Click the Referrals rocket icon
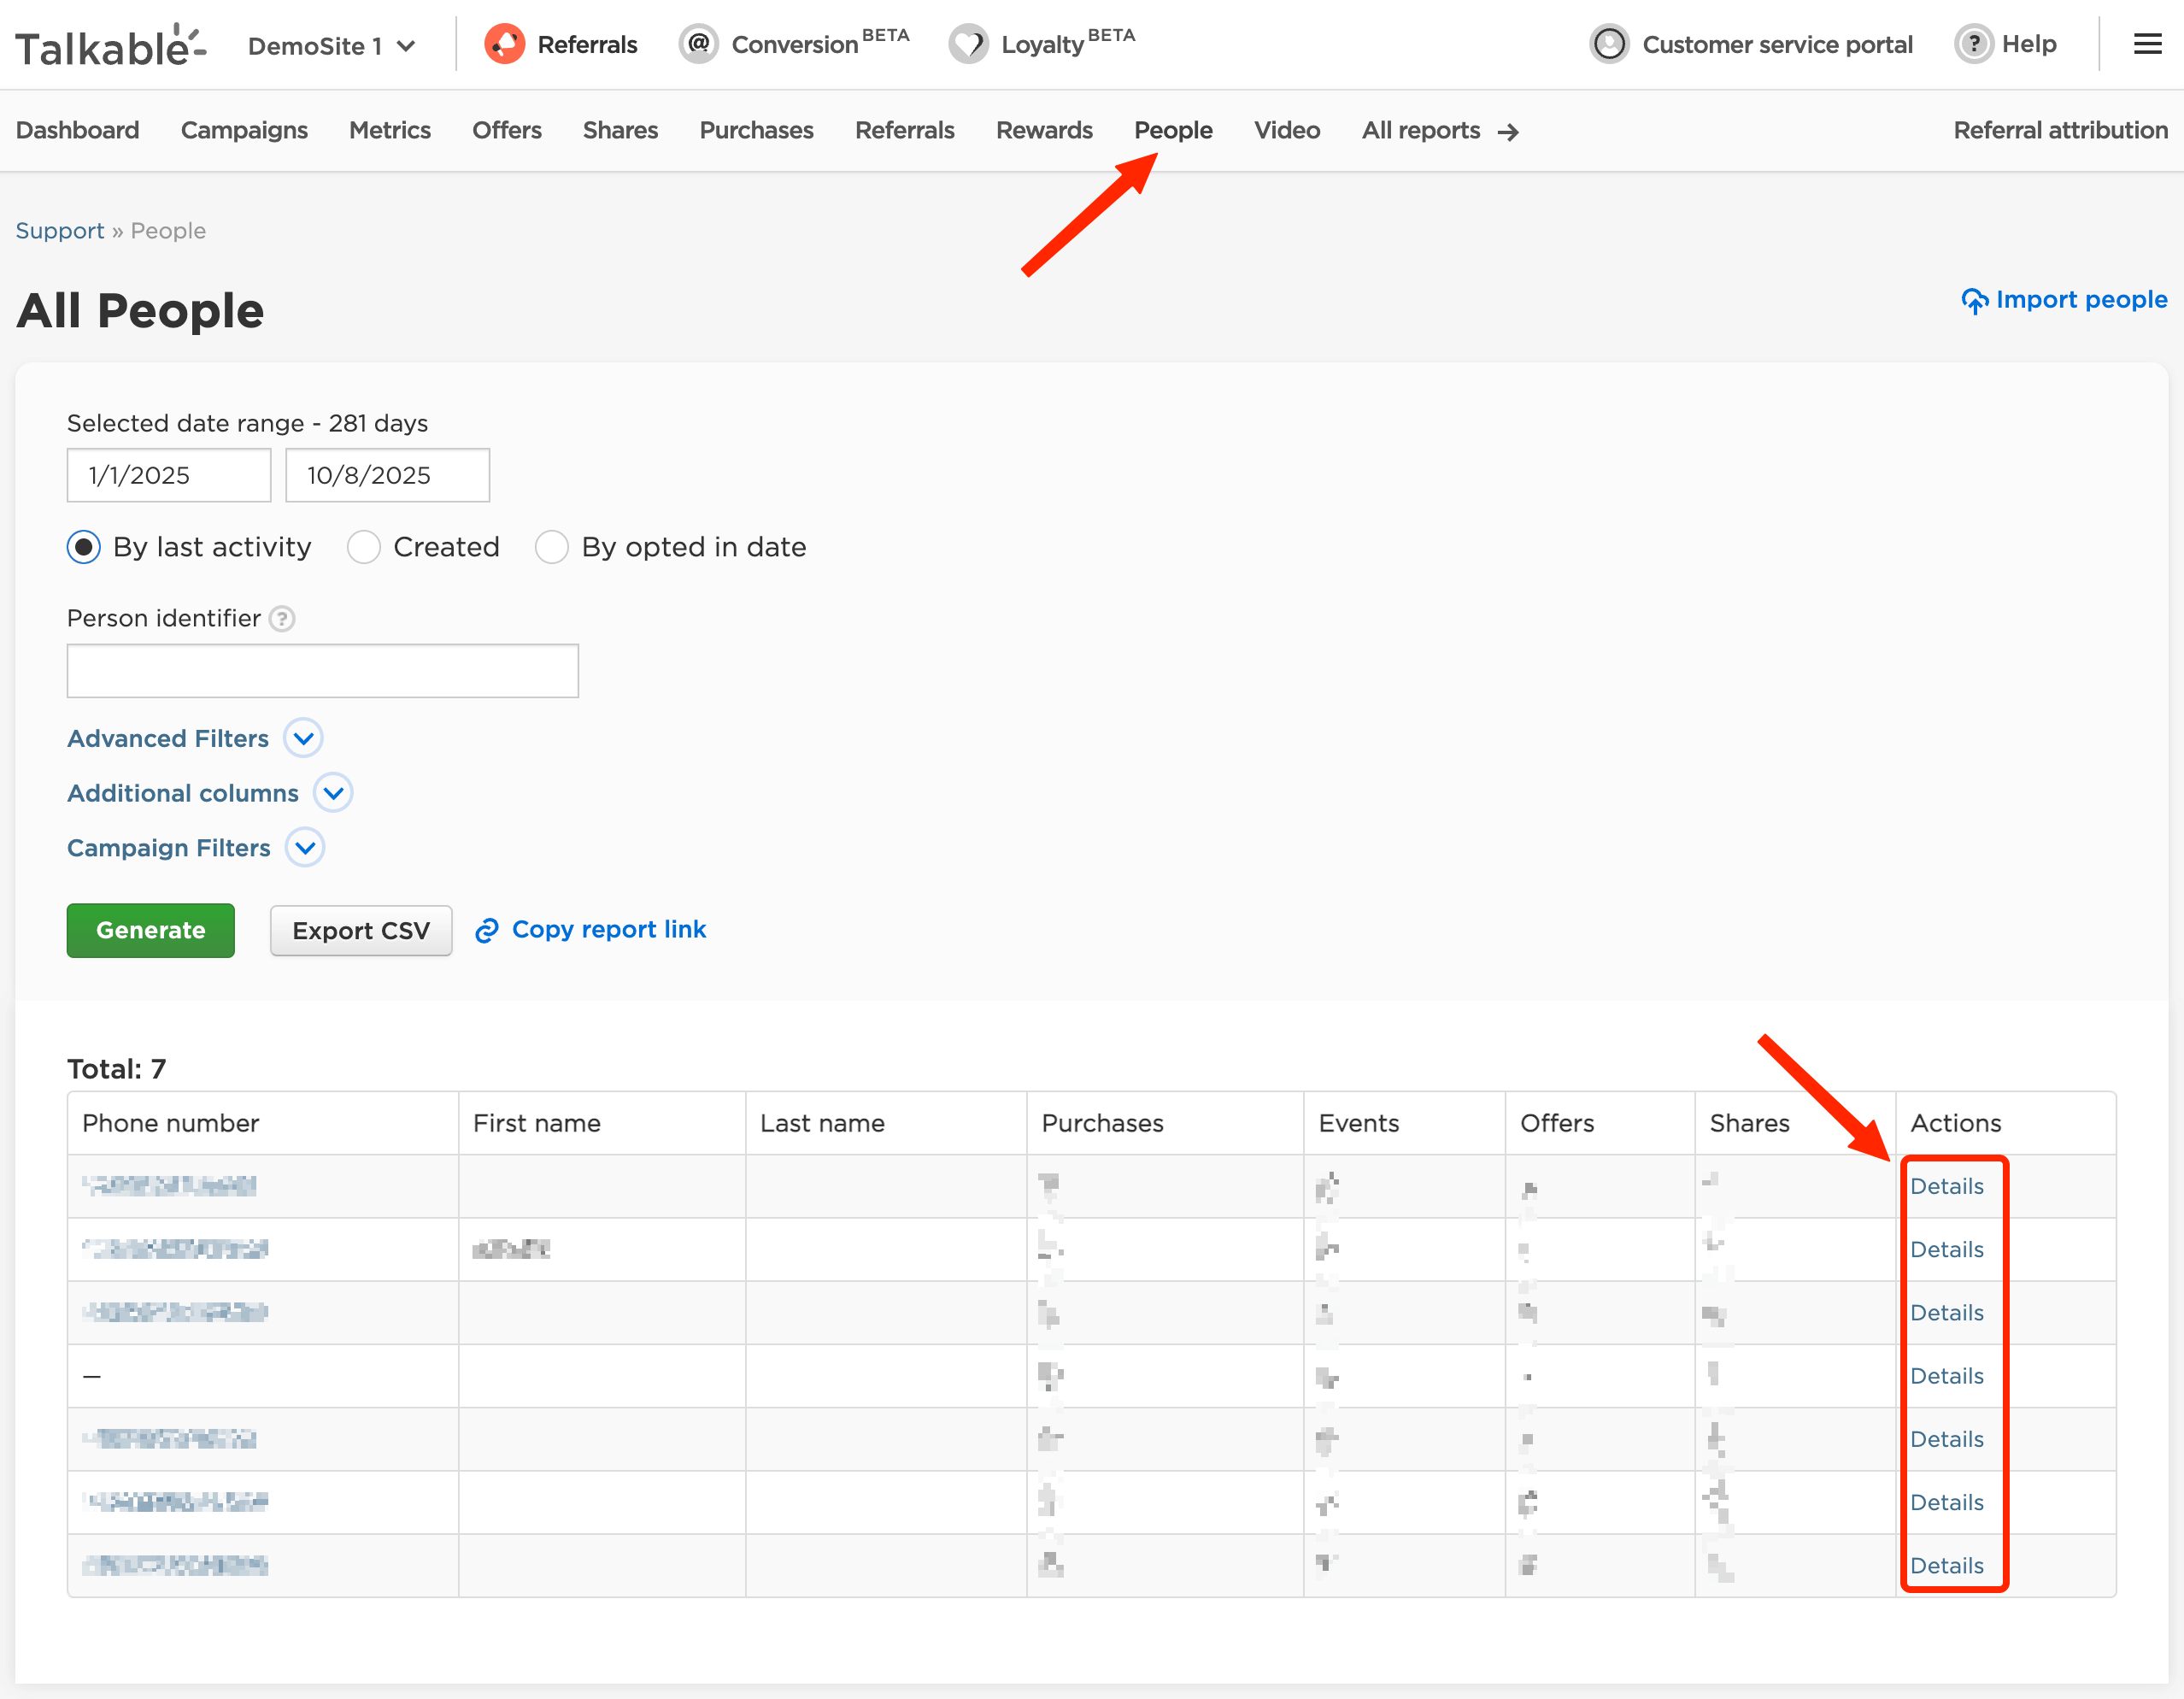 pos(504,44)
